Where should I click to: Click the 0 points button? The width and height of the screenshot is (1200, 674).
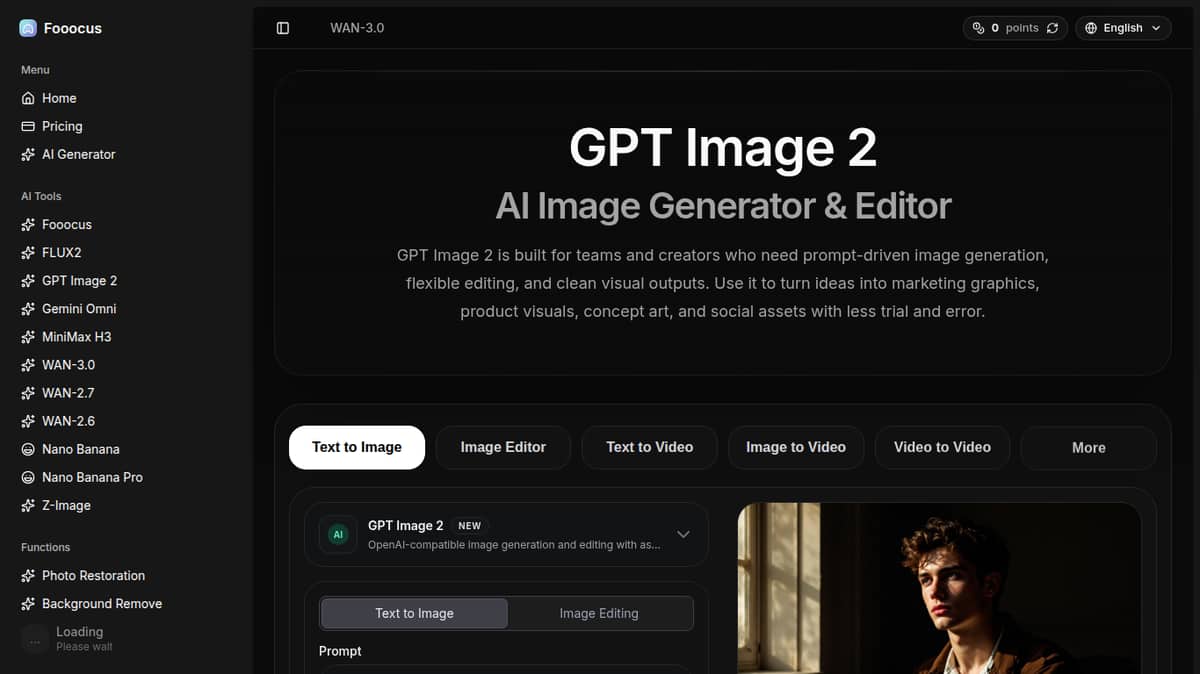1015,28
